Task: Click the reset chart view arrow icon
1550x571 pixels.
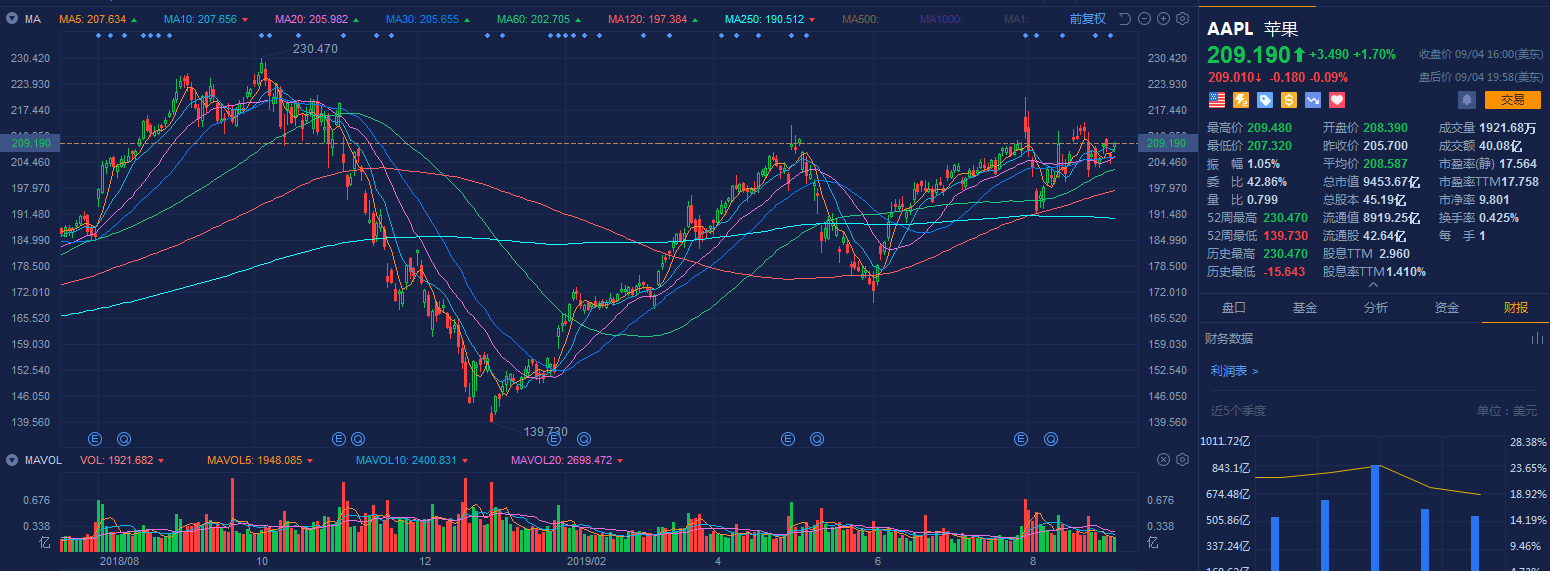Action: (x=1125, y=18)
